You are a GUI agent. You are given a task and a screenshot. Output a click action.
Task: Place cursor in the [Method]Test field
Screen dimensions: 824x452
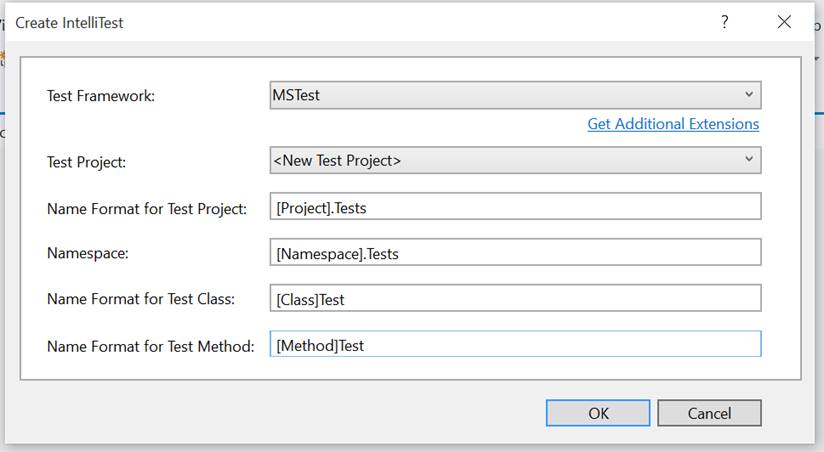[515, 345]
